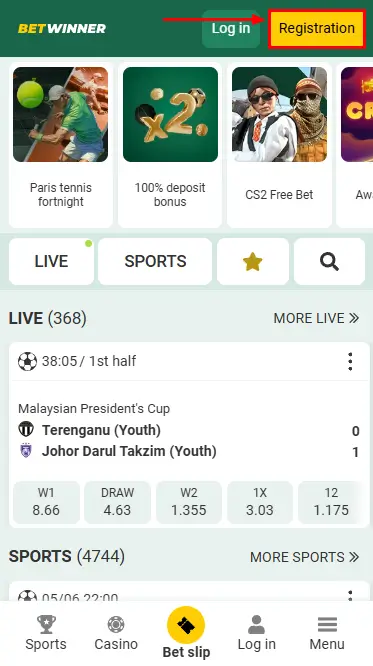Select 1X double chance odds 3.03
The image size is (373, 666).
[x=260, y=502]
